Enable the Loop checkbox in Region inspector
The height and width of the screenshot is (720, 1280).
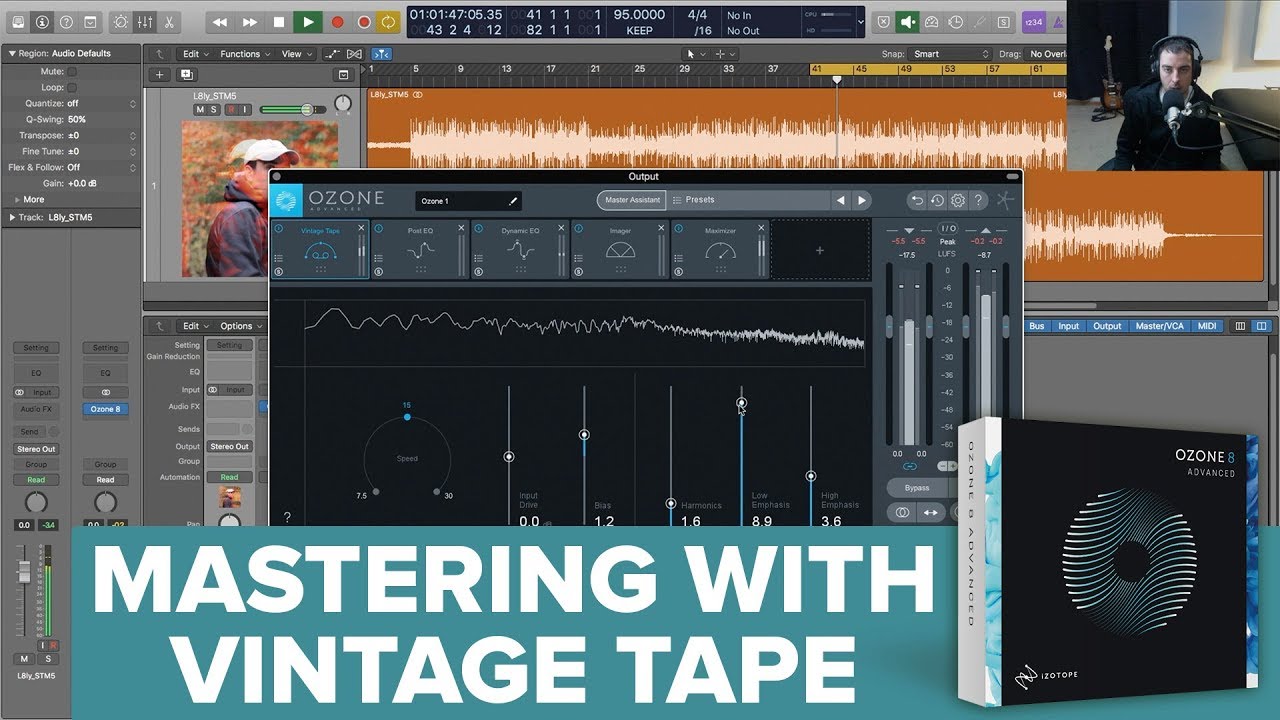point(72,88)
